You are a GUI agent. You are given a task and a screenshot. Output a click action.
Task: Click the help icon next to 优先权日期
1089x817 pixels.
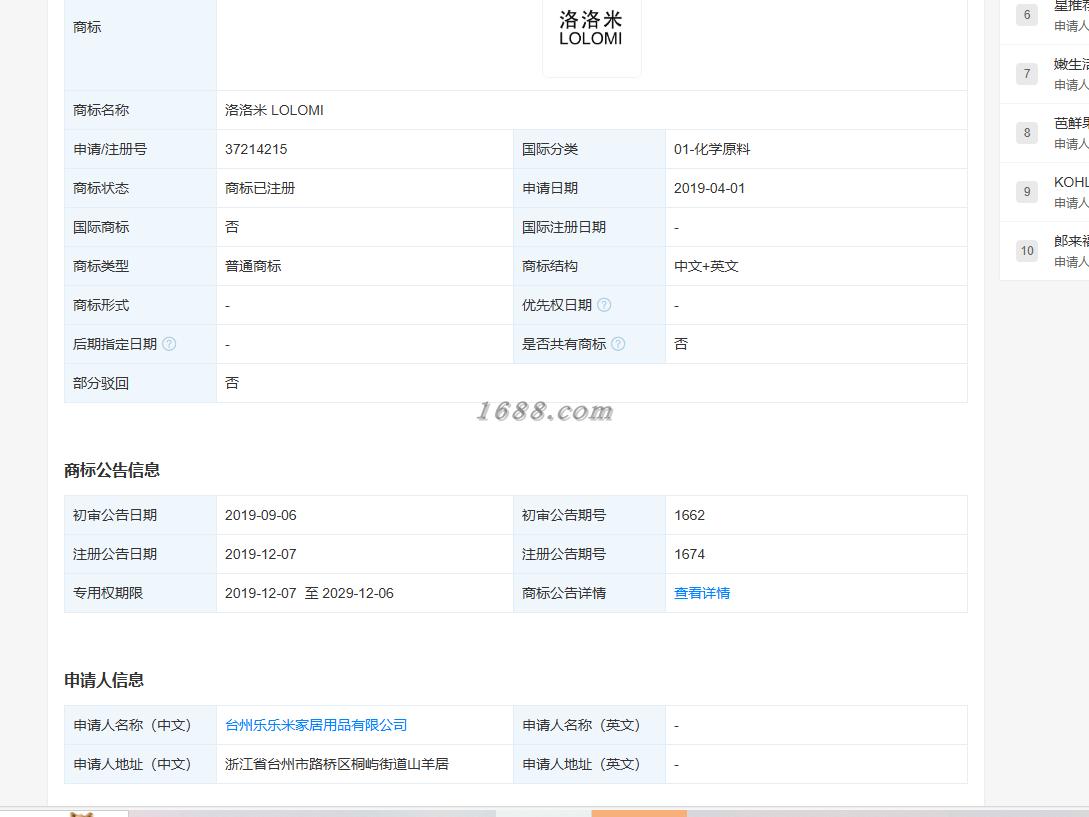click(x=604, y=305)
